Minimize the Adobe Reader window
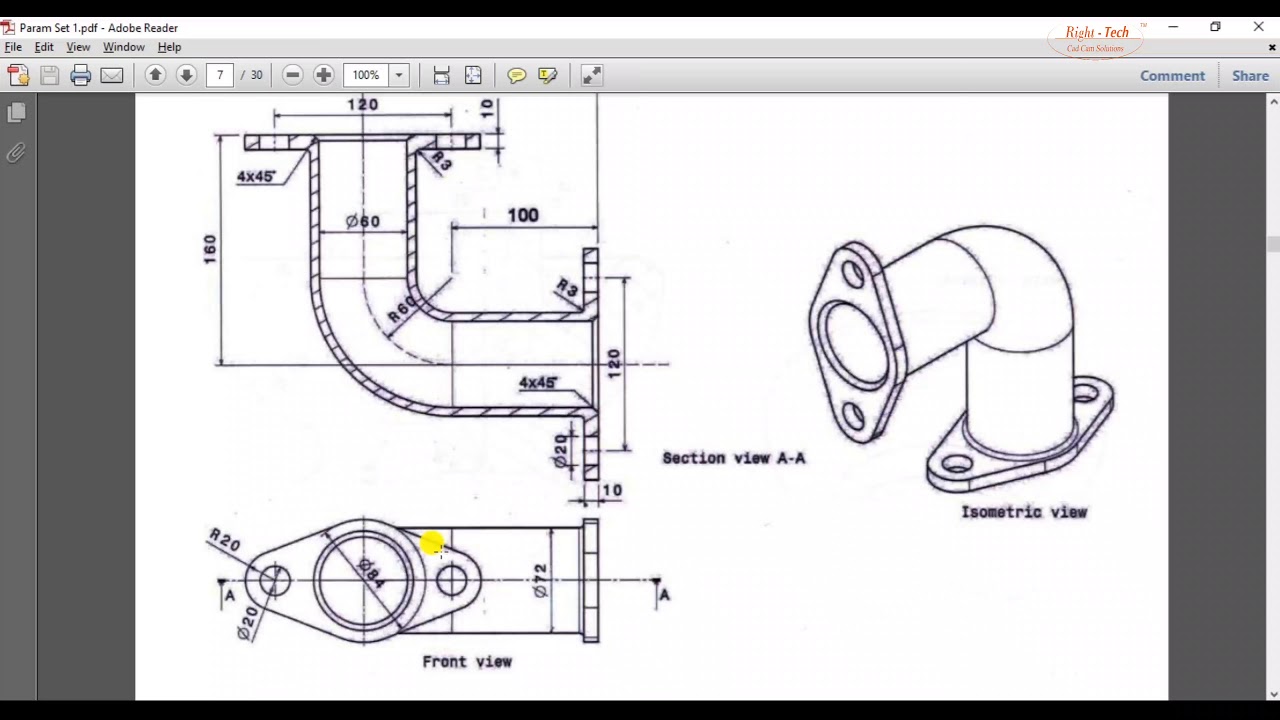 1173,27
